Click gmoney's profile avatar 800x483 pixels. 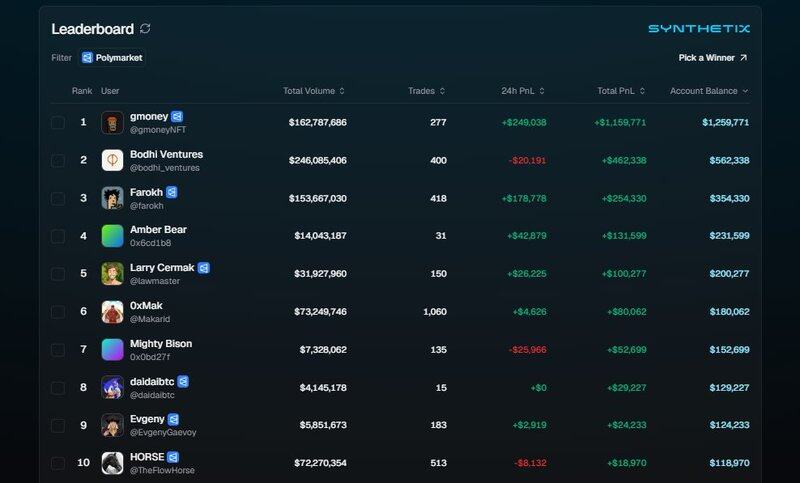click(112, 122)
